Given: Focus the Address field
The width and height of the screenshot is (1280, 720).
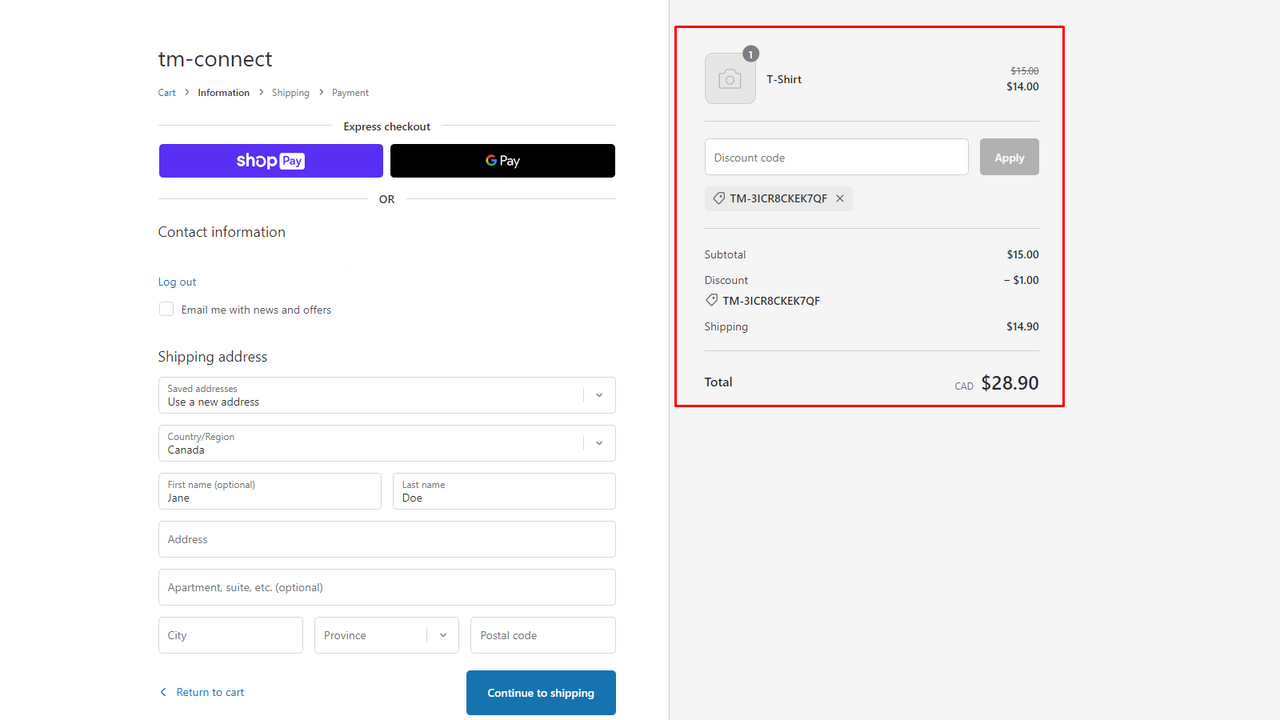Looking at the screenshot, I should click(387, 539).
